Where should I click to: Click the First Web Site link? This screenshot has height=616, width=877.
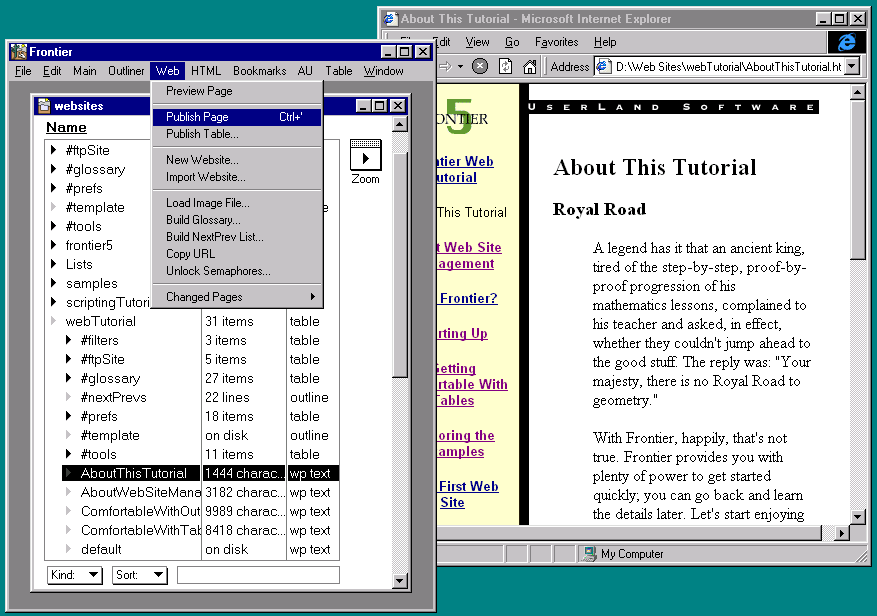point(468,494)
